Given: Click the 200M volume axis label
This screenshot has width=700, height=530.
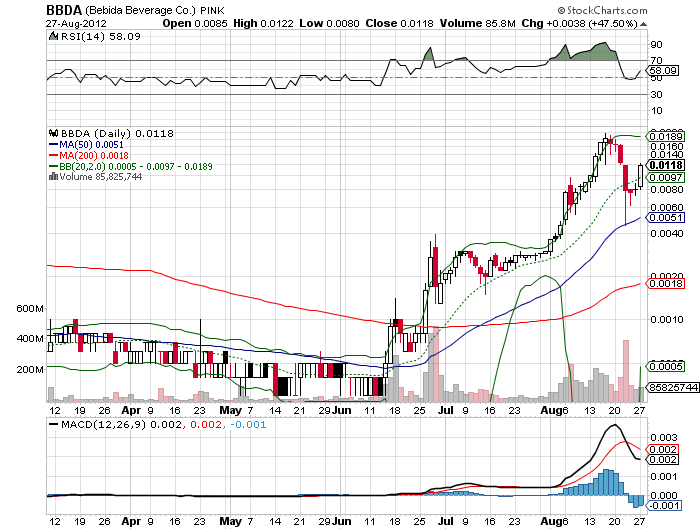Looking at the screenshot, I should [30, 370].
